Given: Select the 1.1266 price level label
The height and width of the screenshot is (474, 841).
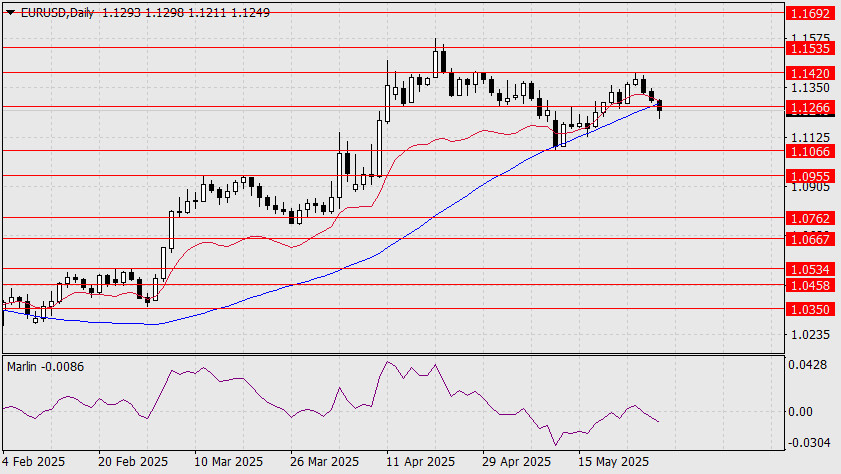Looking at the screenshot, I should tap(810, 107).
